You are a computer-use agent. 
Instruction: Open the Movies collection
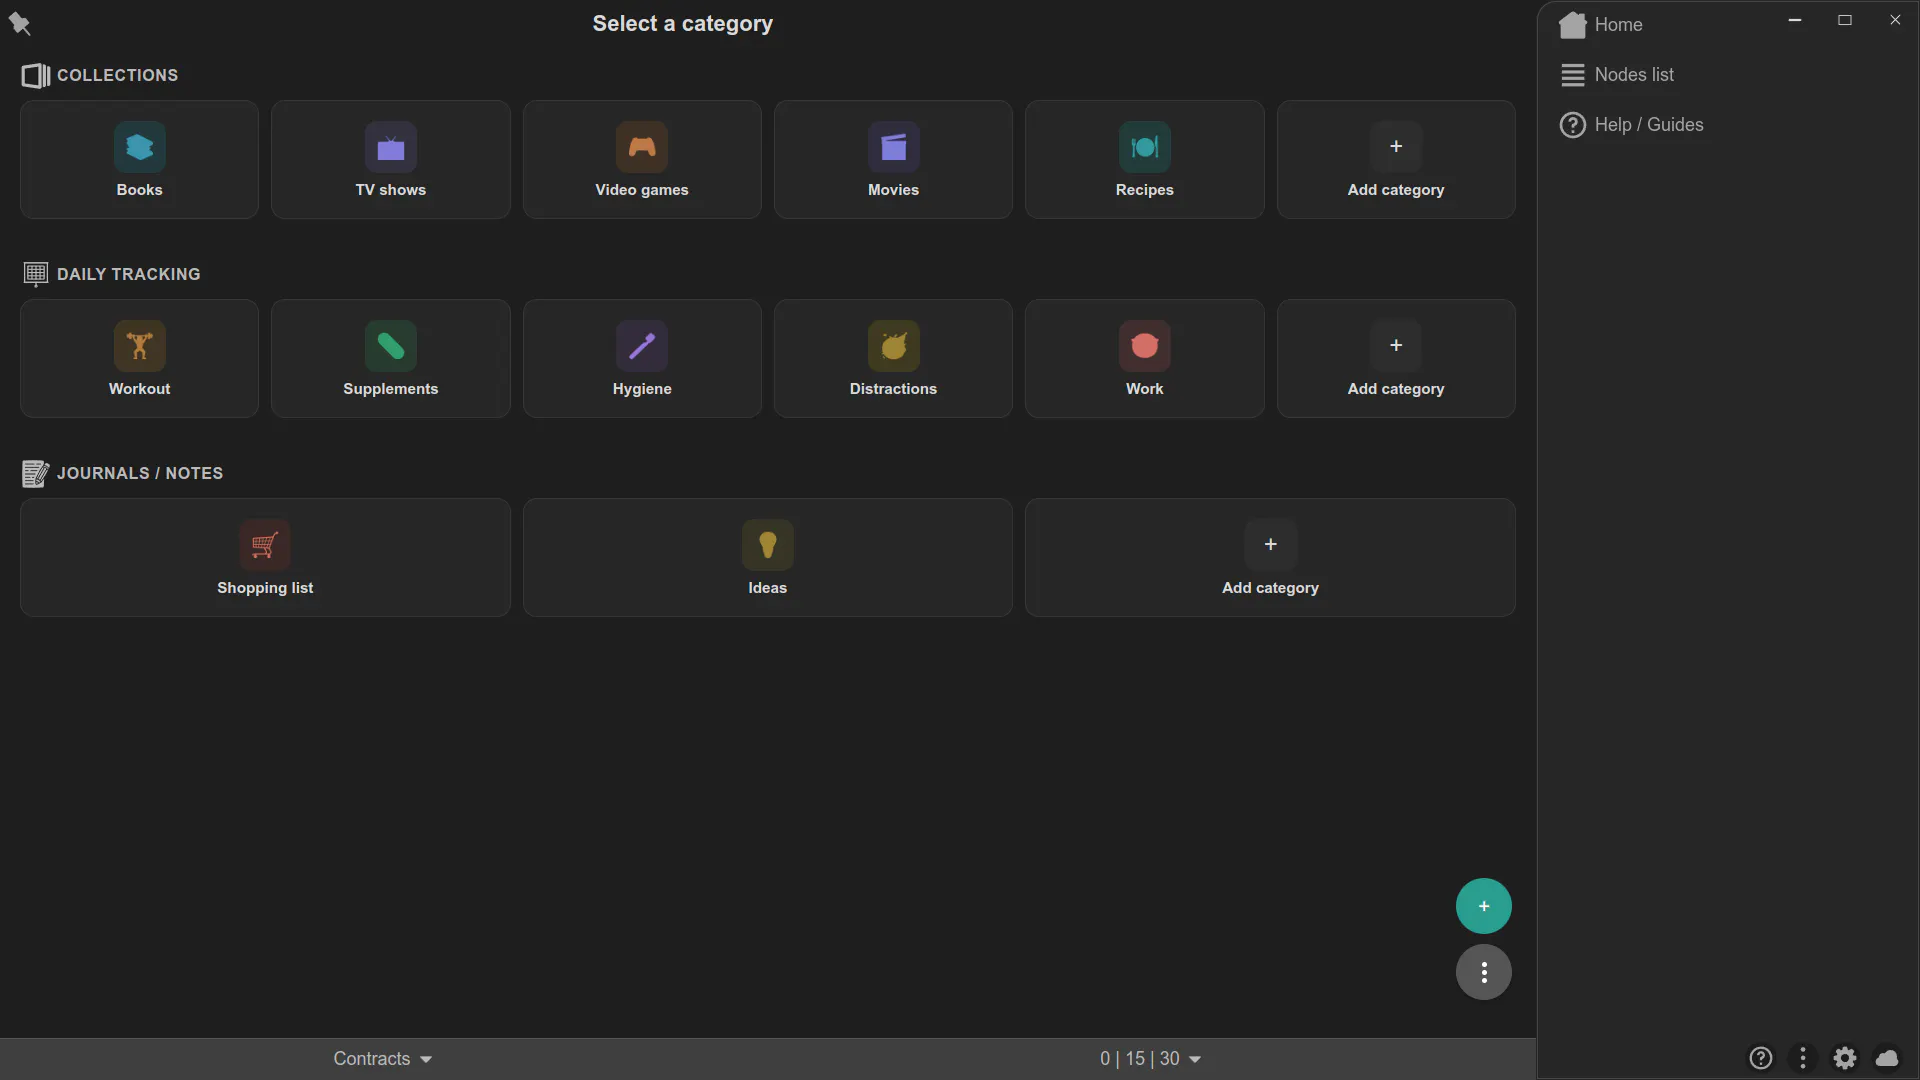point(893,159)
